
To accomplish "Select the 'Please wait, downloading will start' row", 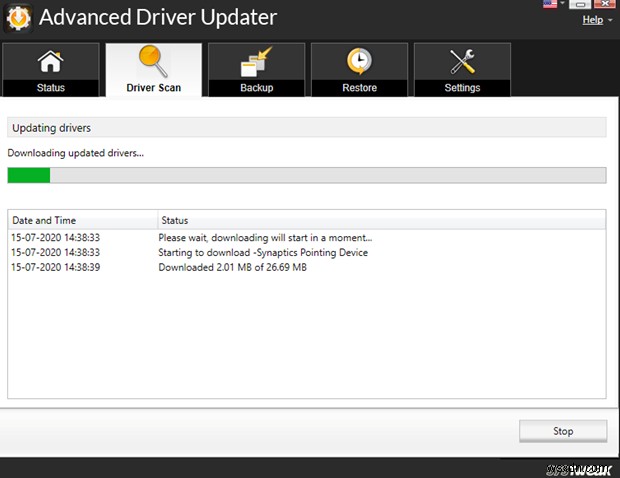I will click(x=307, y=238).
